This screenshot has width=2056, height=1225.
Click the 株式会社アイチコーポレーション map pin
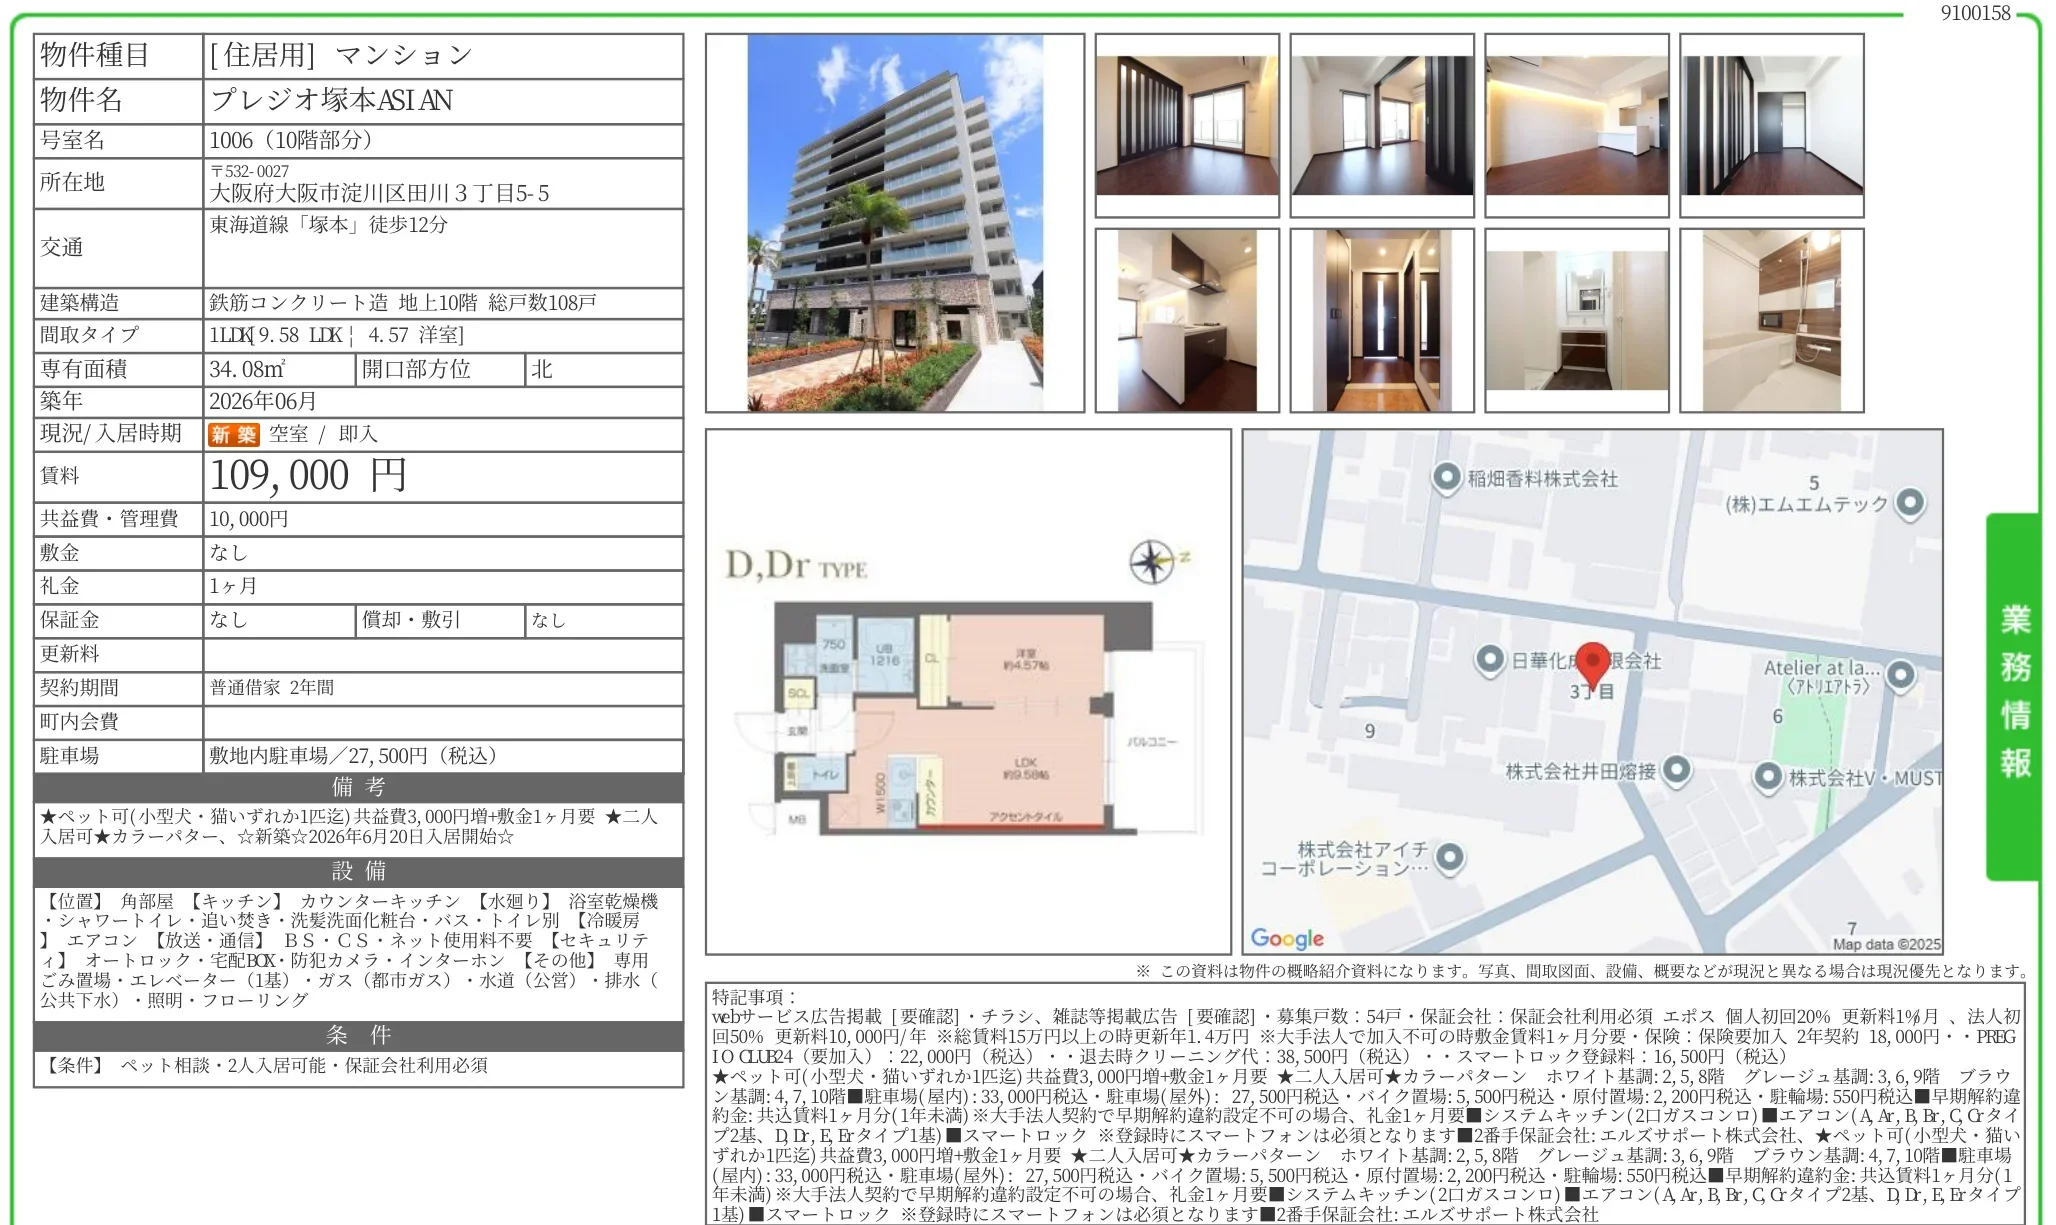(x=1450, y=857)
